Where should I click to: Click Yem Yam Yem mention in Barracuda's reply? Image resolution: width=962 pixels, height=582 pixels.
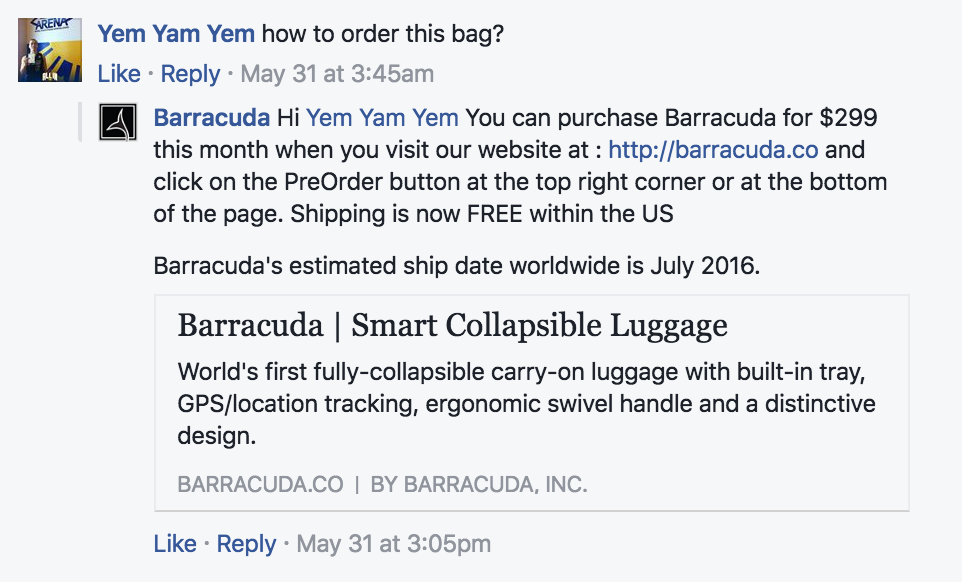click(x=382, y=118)
